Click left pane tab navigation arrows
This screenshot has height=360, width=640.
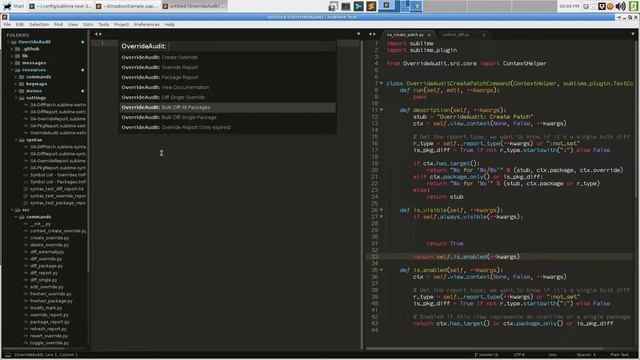98,34
